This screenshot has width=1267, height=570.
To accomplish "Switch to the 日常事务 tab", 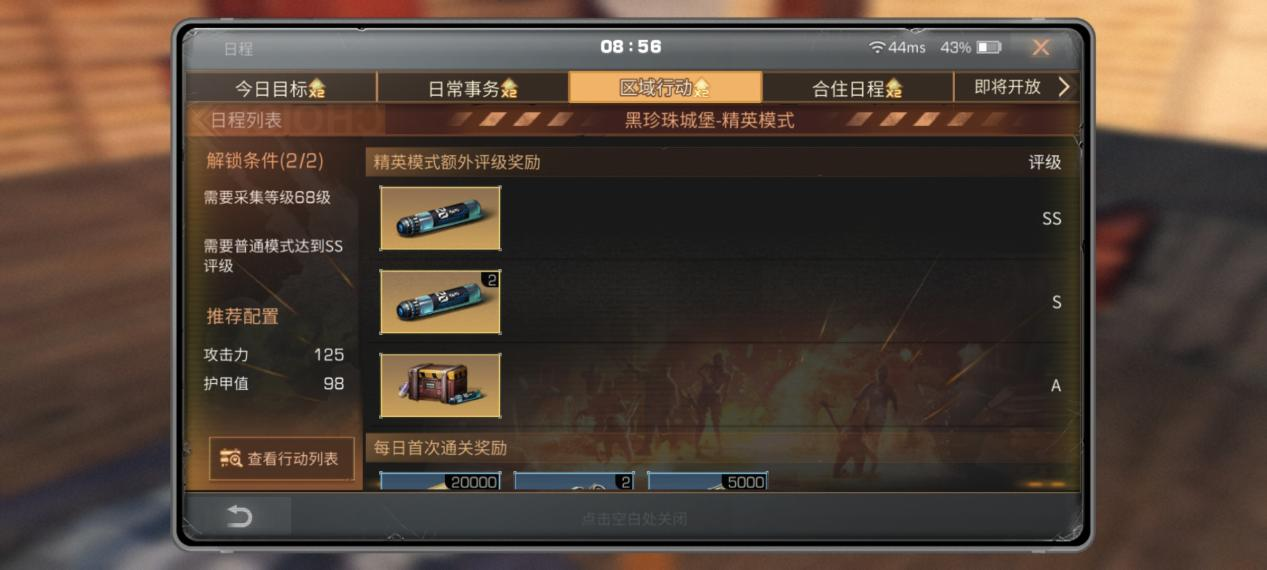I will pyautogui.click(x=473, y=88).
